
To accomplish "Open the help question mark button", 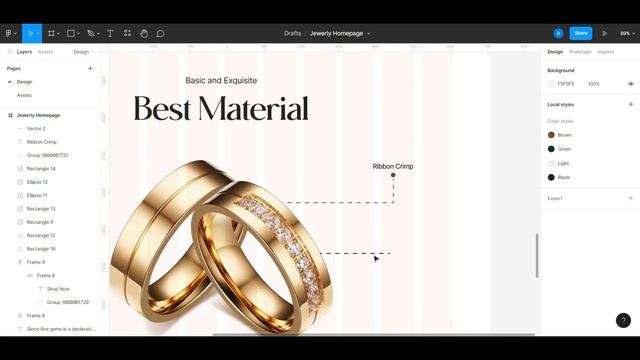I will tap(623, 320).
